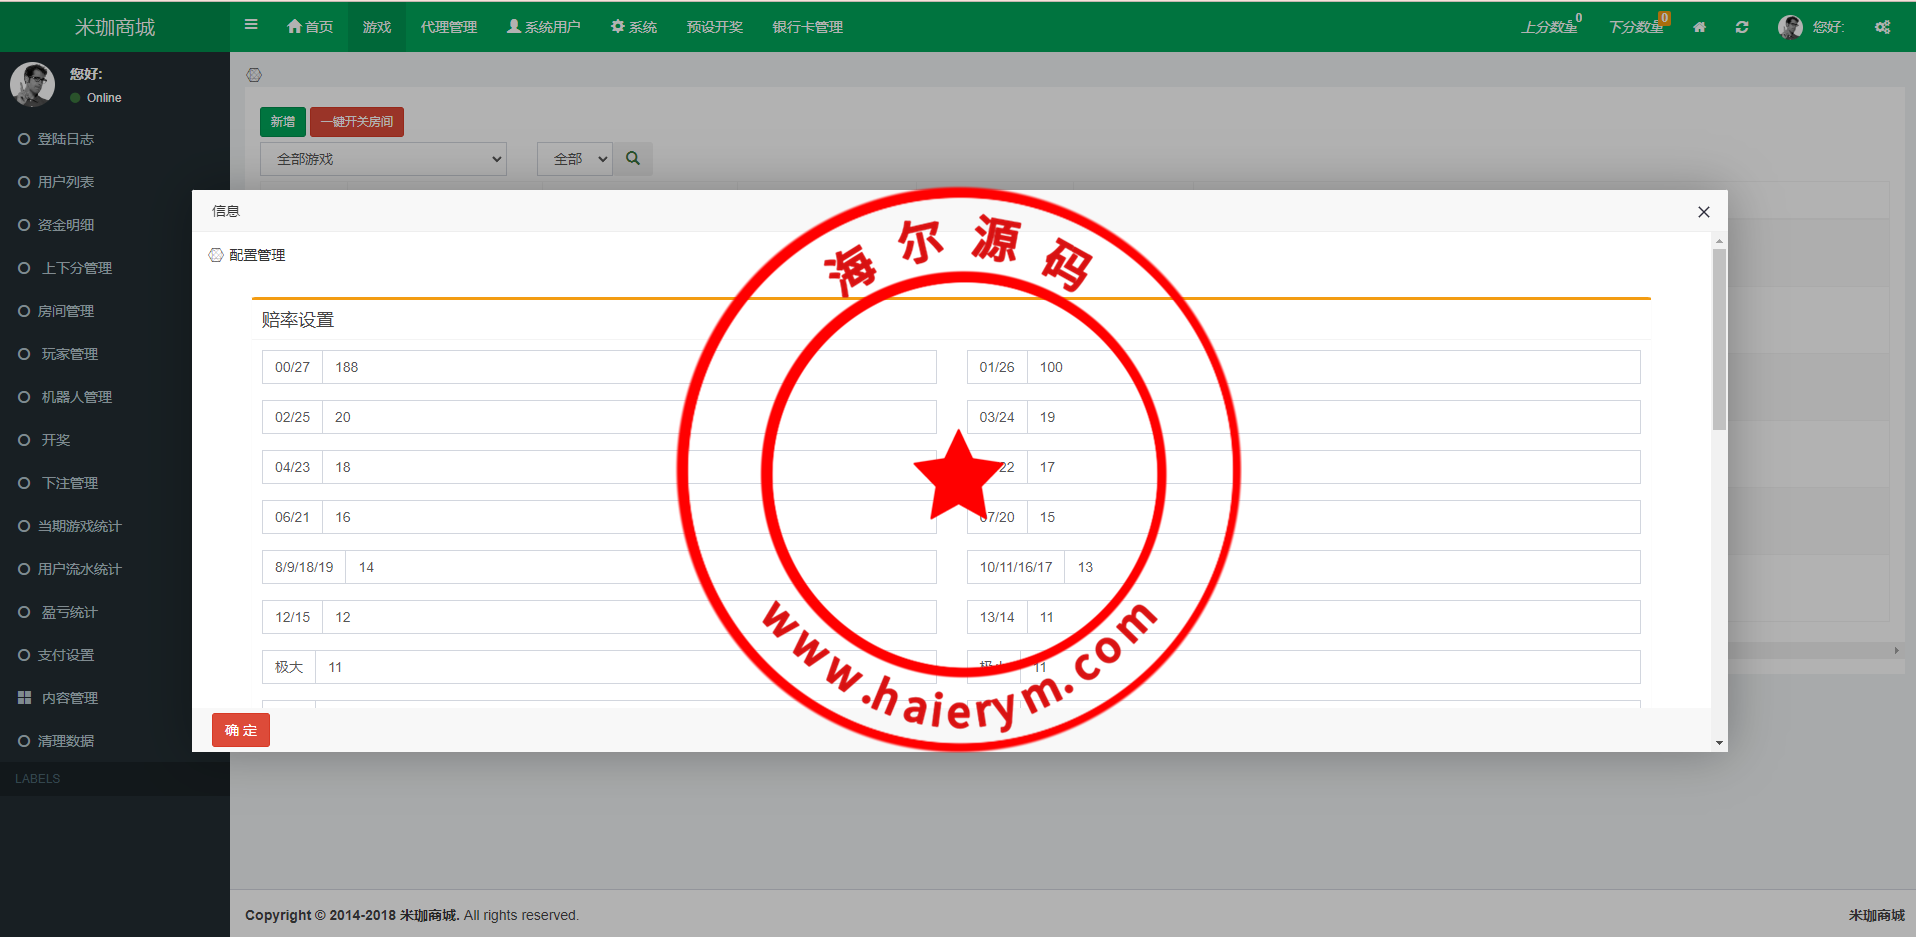The height and width of the screenshot is (937, 1916).
Task: Click the 00/27 odds input field
Action: [628, 367]
